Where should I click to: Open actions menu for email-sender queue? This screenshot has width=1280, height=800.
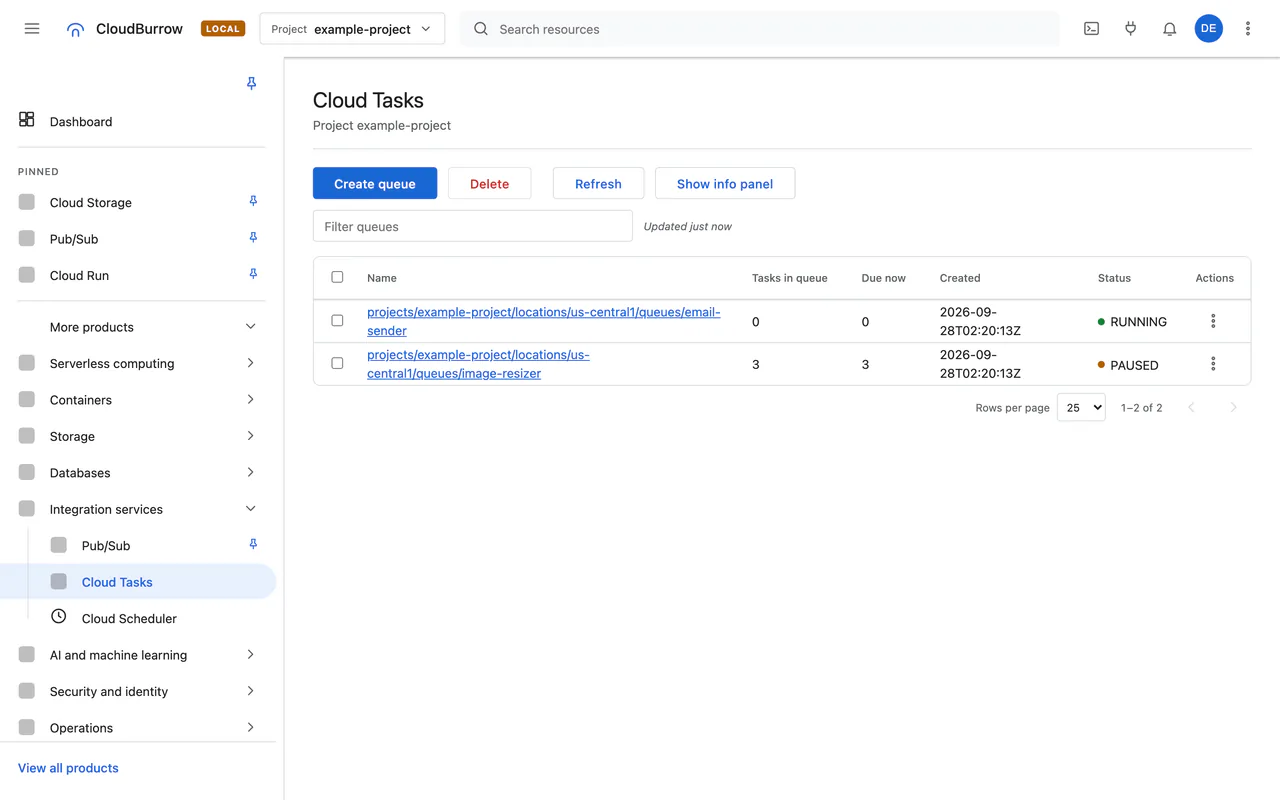(x=1213, y=321)
